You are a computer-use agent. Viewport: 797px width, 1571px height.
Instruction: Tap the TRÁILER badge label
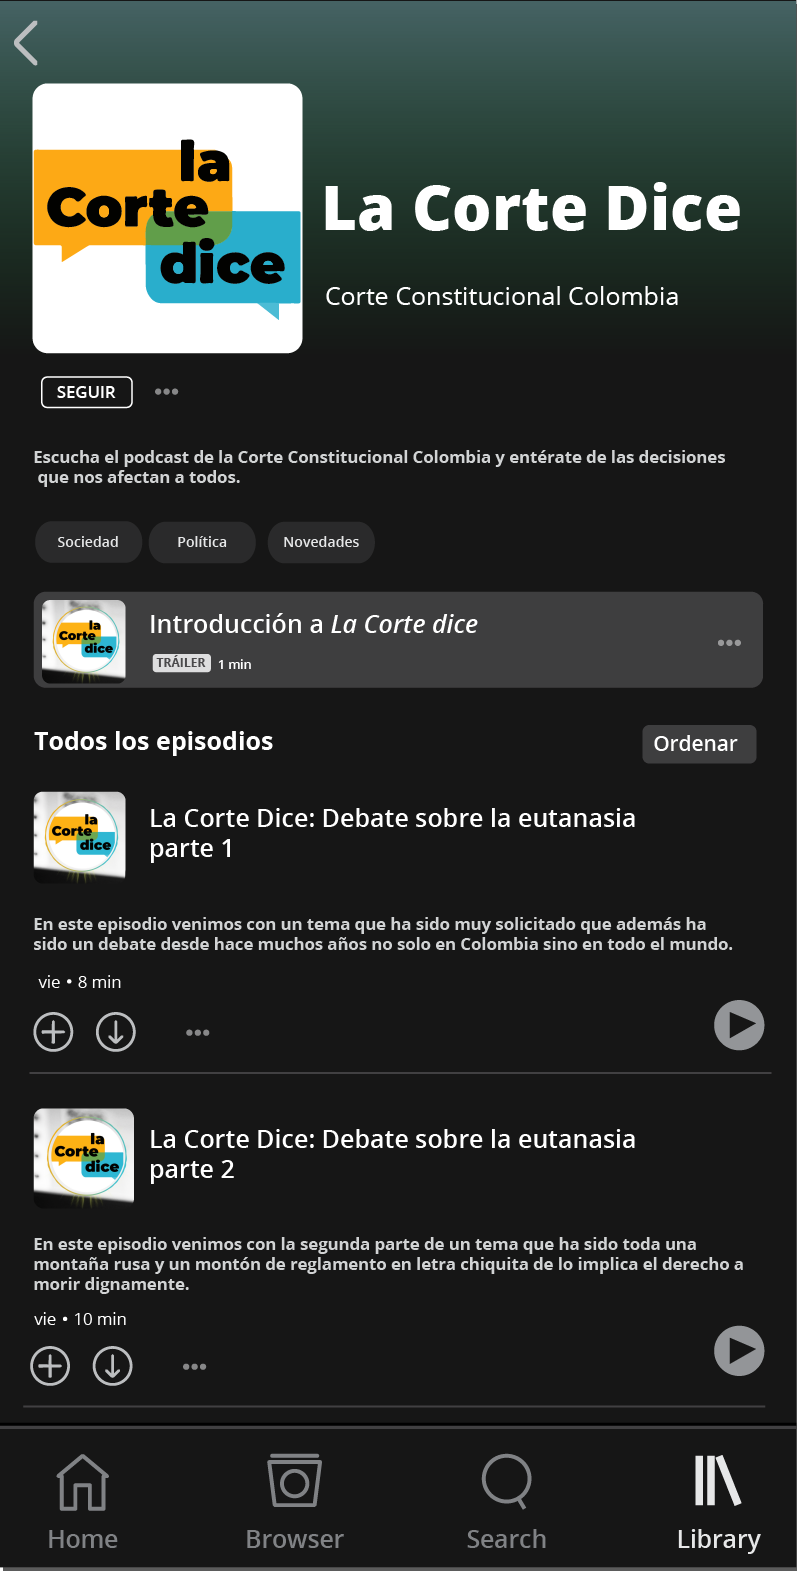tap(181, 663)
